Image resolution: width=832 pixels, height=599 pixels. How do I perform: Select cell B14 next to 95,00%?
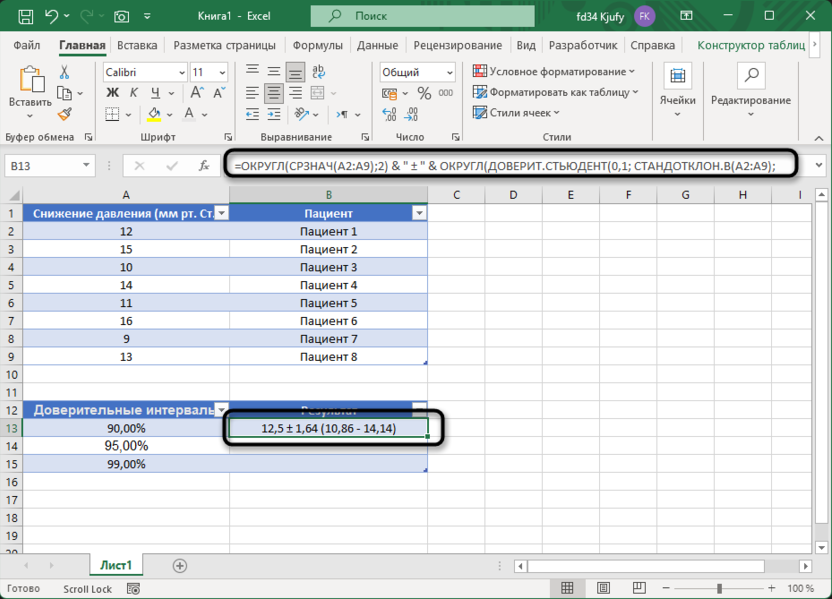click(328, 446)
